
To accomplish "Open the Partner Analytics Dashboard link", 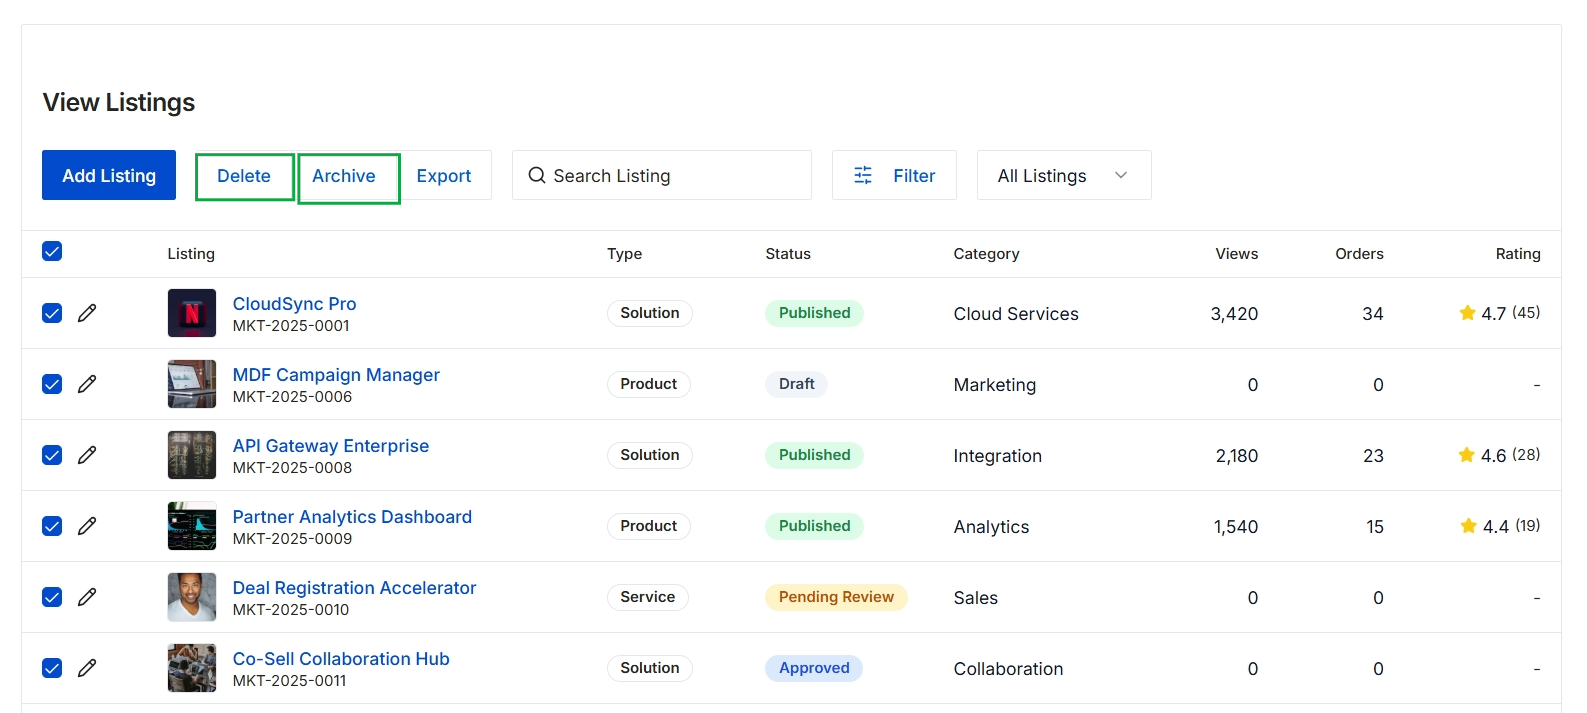I will click(352, 516).
